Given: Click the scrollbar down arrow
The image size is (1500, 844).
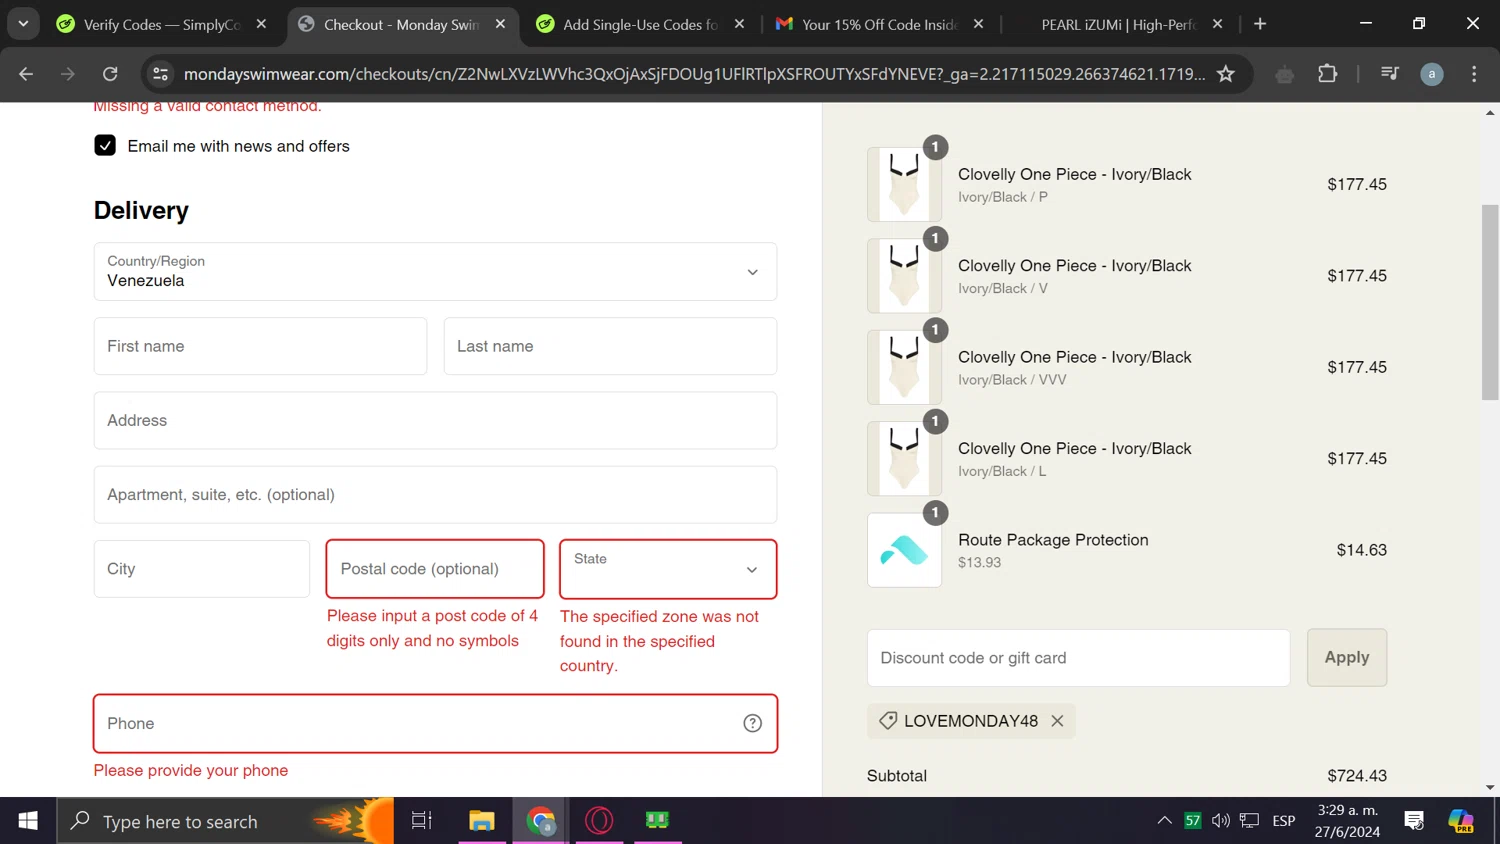Looking at the screenshot, I should tap(1490, 788).
